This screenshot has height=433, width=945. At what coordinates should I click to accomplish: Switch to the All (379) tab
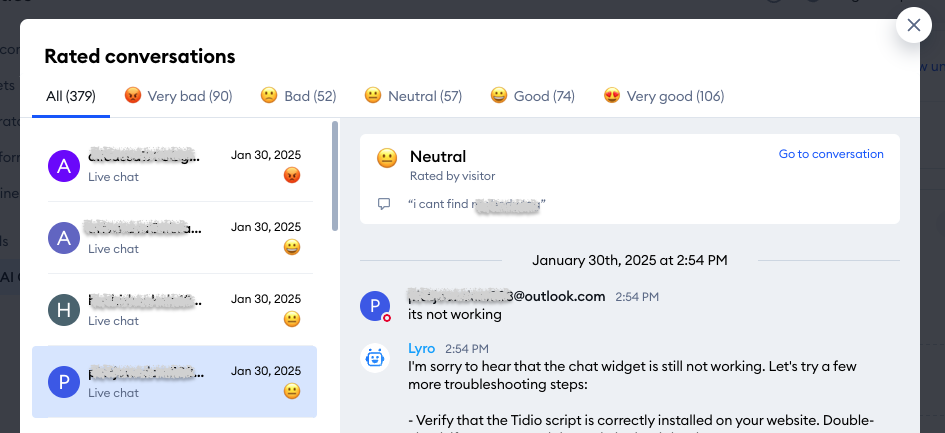click(x=71, y=96)
